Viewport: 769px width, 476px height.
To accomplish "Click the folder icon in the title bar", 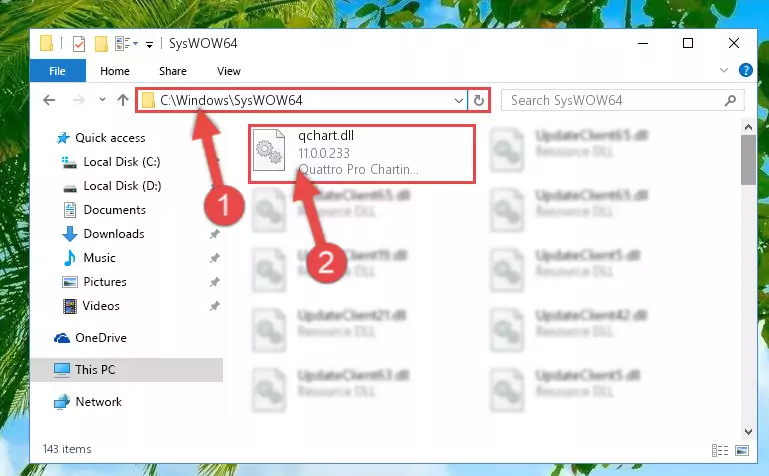I will 47,44.
